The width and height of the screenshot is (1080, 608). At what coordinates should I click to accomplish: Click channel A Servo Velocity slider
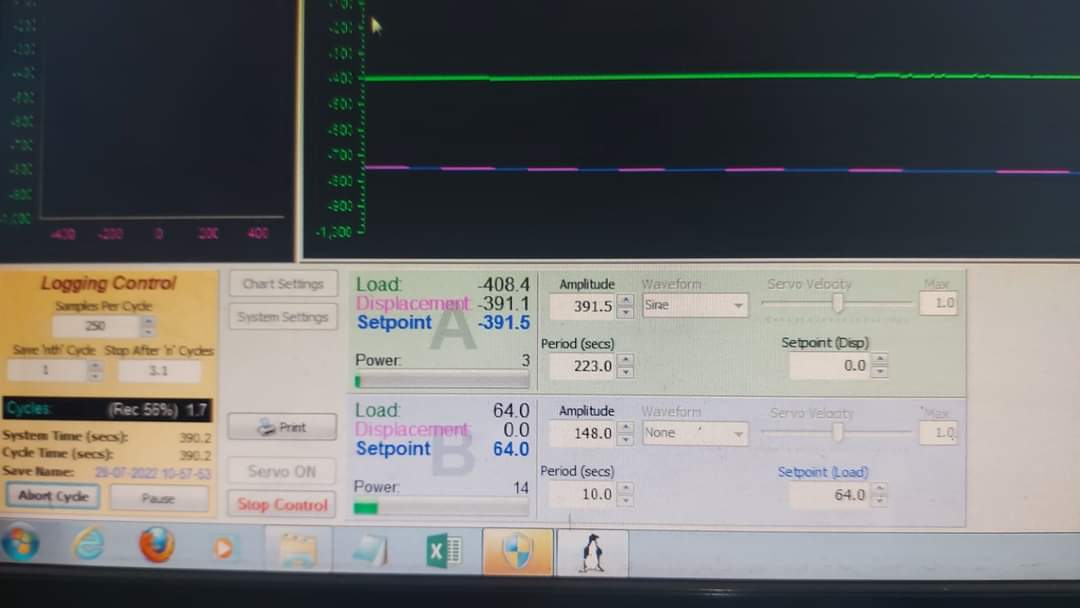[x=838, y=303]
